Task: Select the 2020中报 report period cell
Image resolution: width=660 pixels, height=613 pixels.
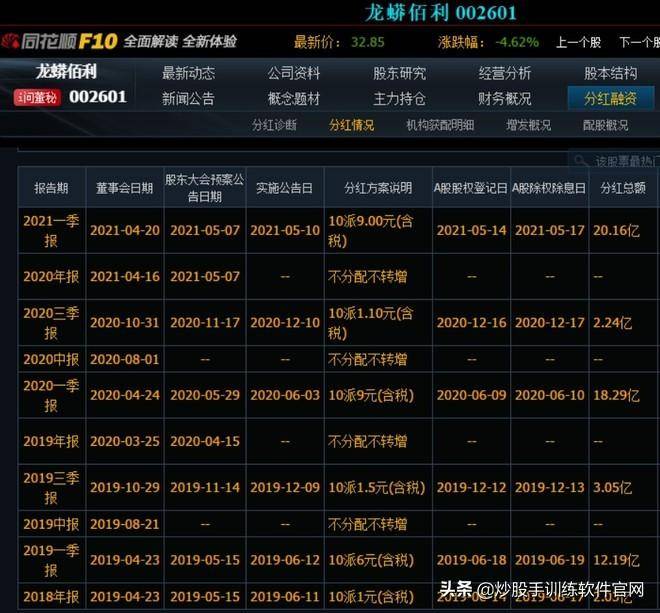Action: point(51,359)
